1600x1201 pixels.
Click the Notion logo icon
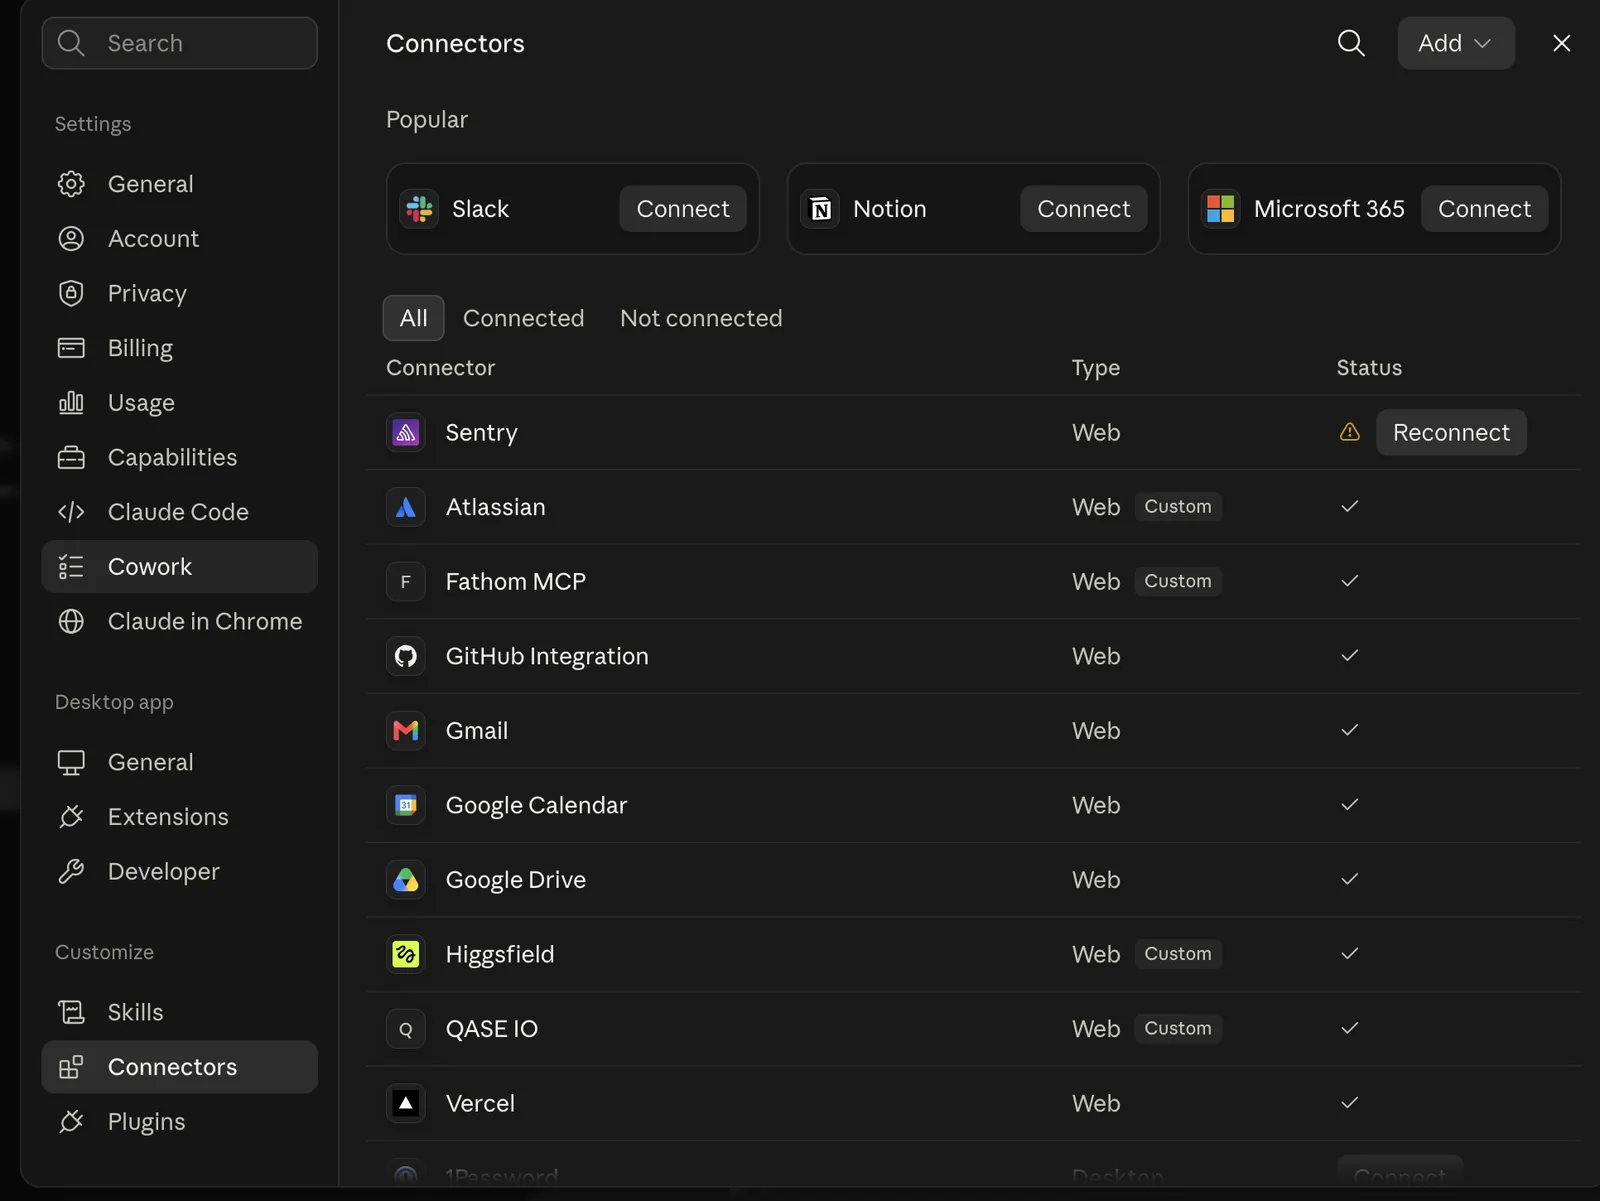tap(820, 209)
